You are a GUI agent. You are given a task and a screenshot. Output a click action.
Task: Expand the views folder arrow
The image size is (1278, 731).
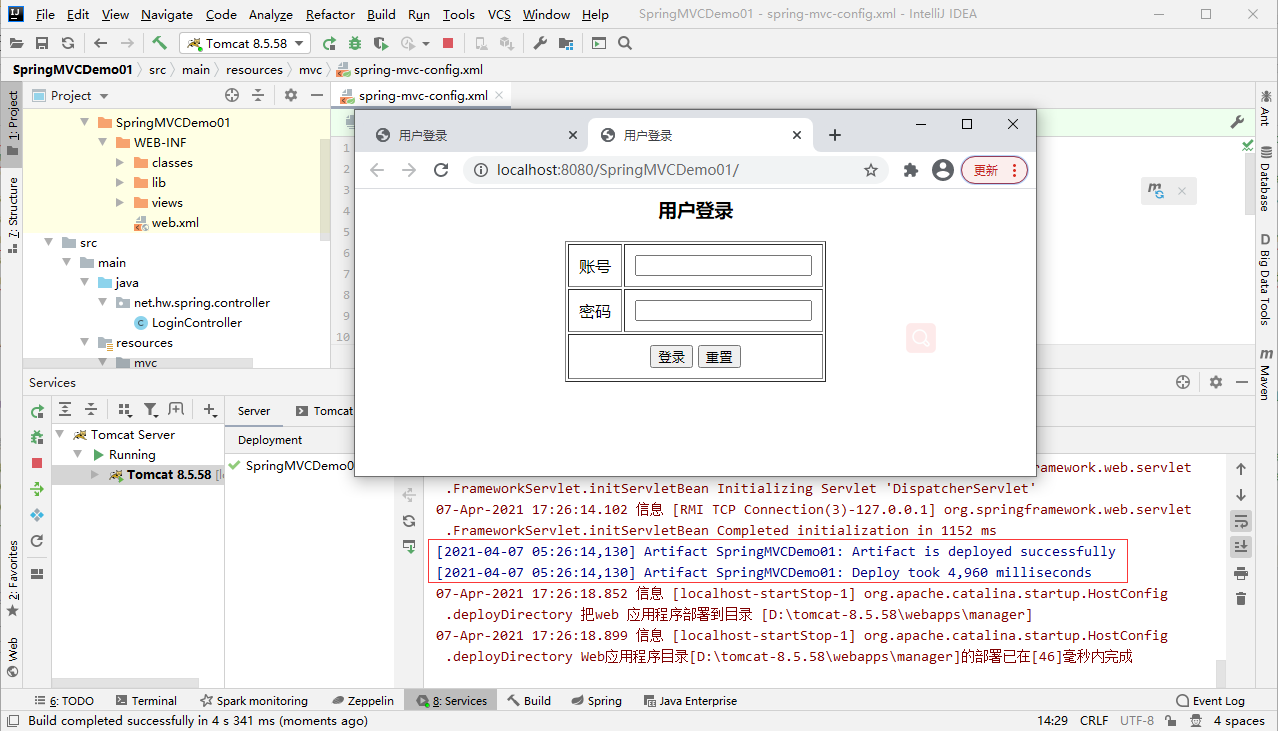pos(120,203)
